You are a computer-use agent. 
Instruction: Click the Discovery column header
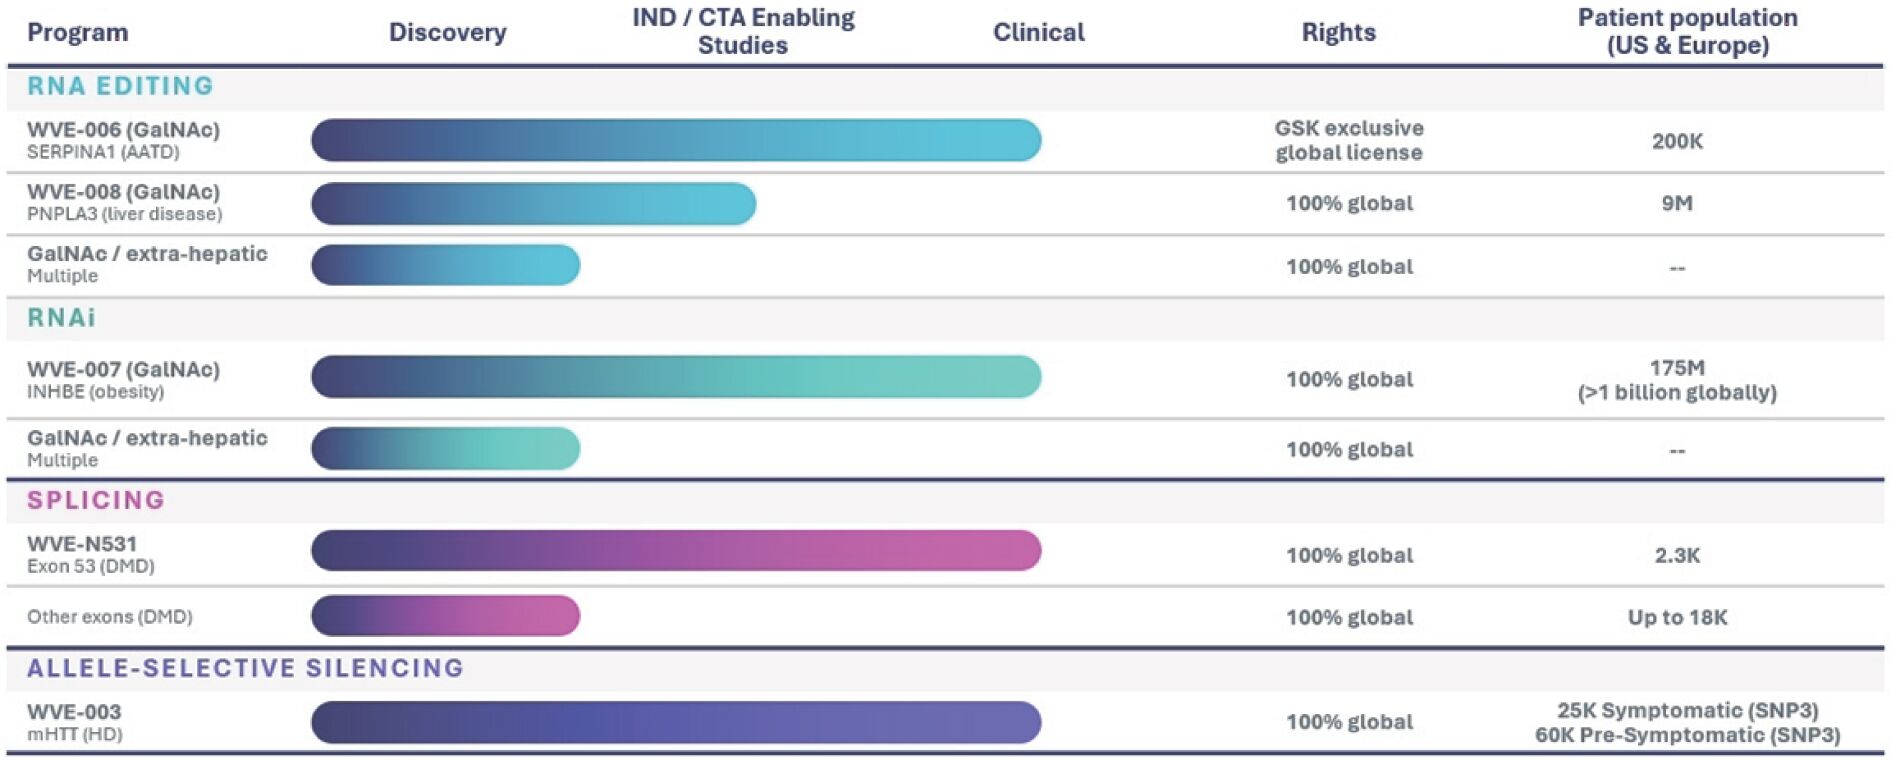447,32
